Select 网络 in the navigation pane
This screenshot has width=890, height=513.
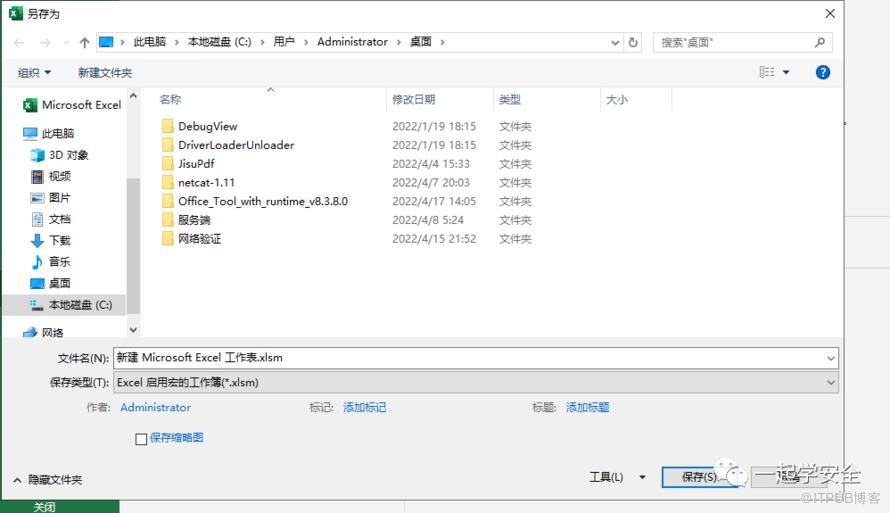(43, 333)
